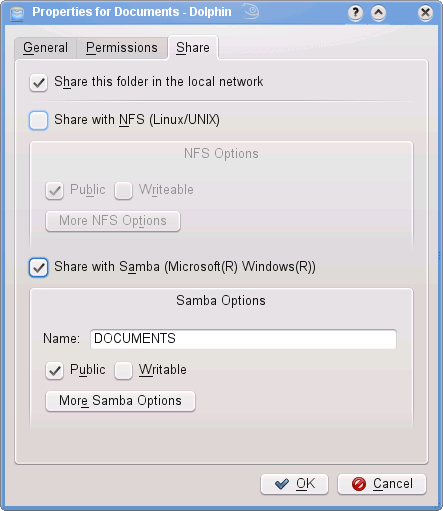Disable Share with Samba checkbox

[38, 267]
